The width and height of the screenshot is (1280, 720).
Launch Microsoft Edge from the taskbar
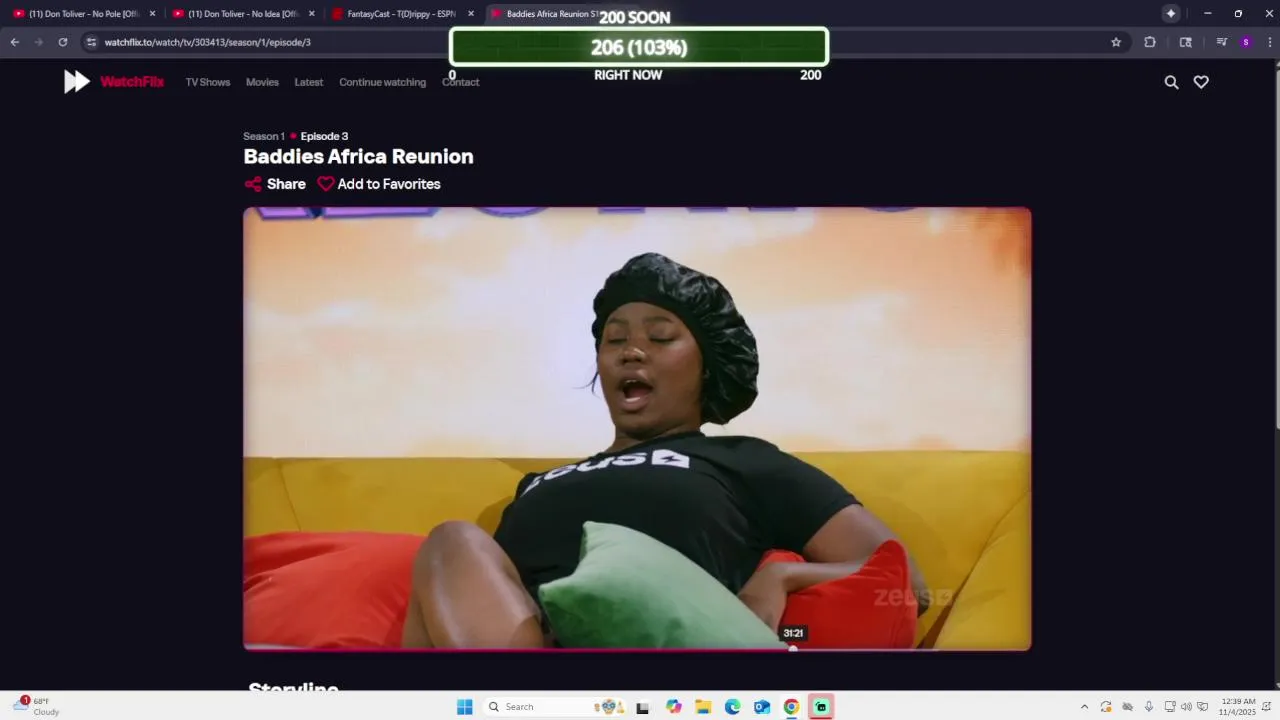tap(732, 707)
